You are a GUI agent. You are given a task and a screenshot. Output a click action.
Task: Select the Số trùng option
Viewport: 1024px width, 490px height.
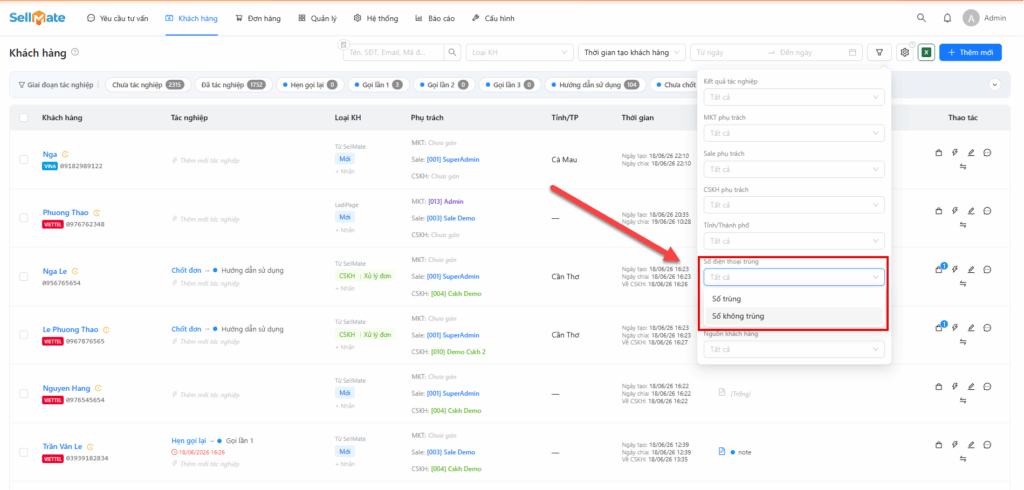793,299
